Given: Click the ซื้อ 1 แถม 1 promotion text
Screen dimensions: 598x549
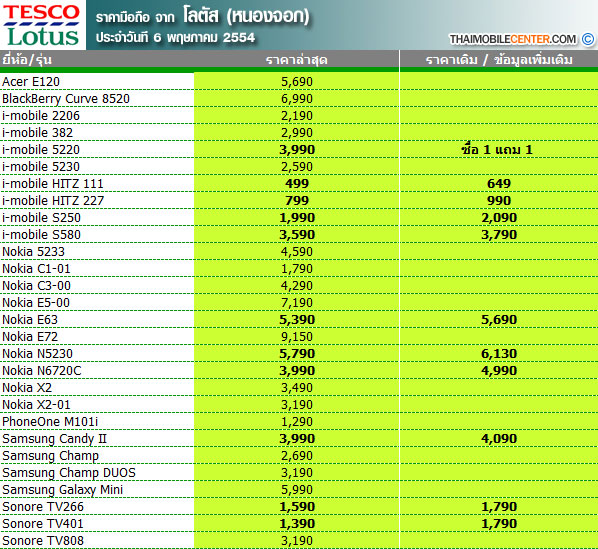Looking at the screenshot, I should pyautogui.click(x=497, y=149).
